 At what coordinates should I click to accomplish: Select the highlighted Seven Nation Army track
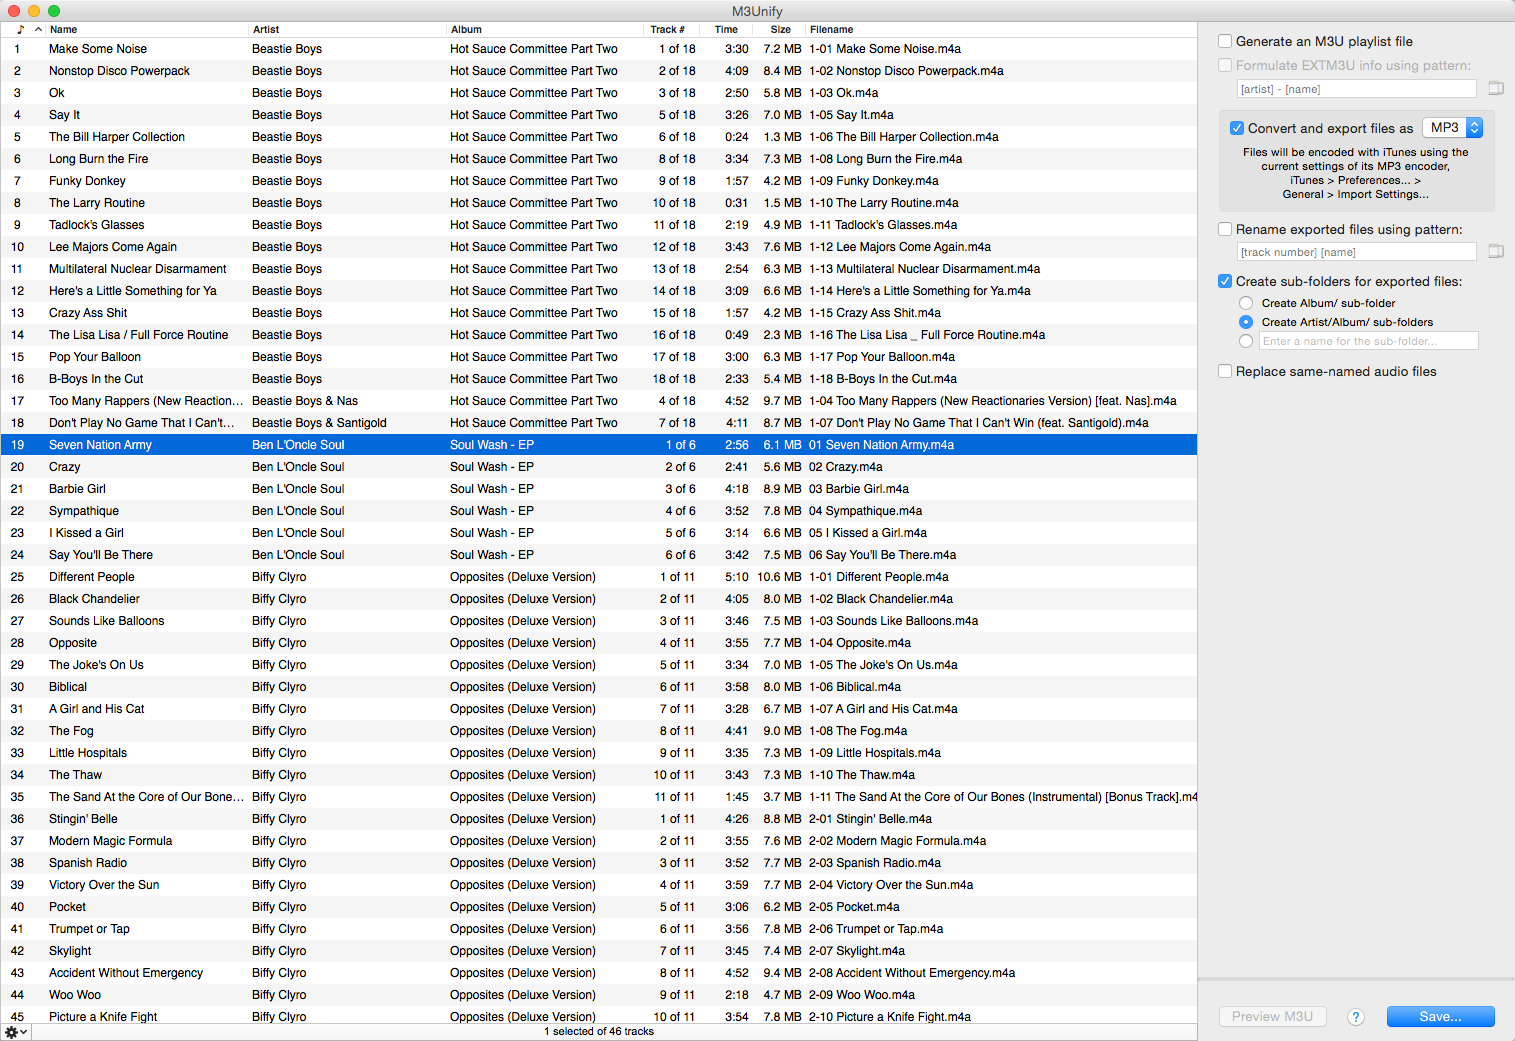[x=598, y=445]
